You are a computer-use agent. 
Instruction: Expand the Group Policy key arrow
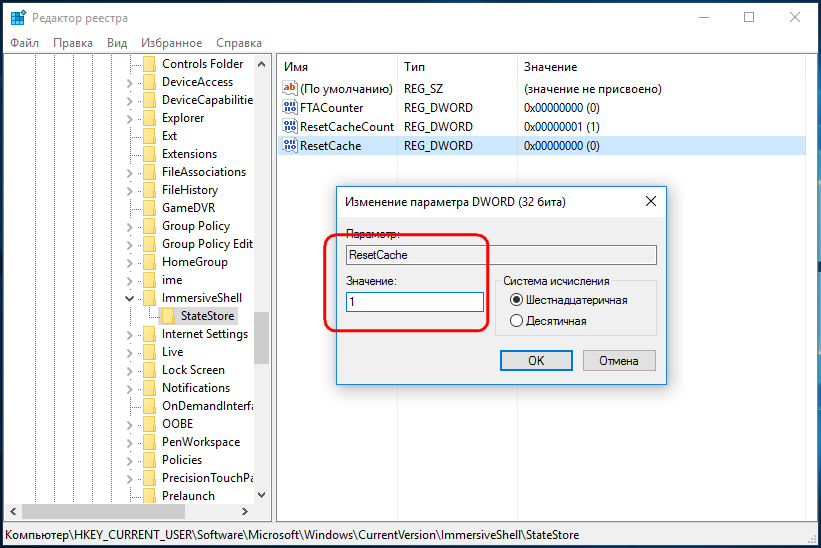pyautogui.click(x=129, y=227)
